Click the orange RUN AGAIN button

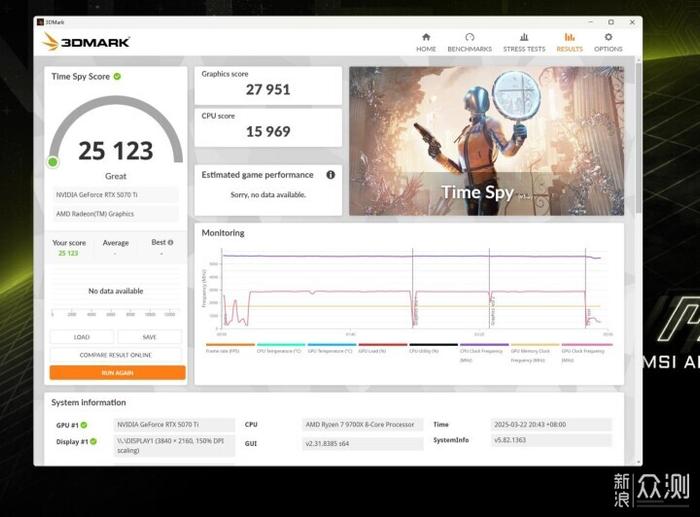(117, 373)
